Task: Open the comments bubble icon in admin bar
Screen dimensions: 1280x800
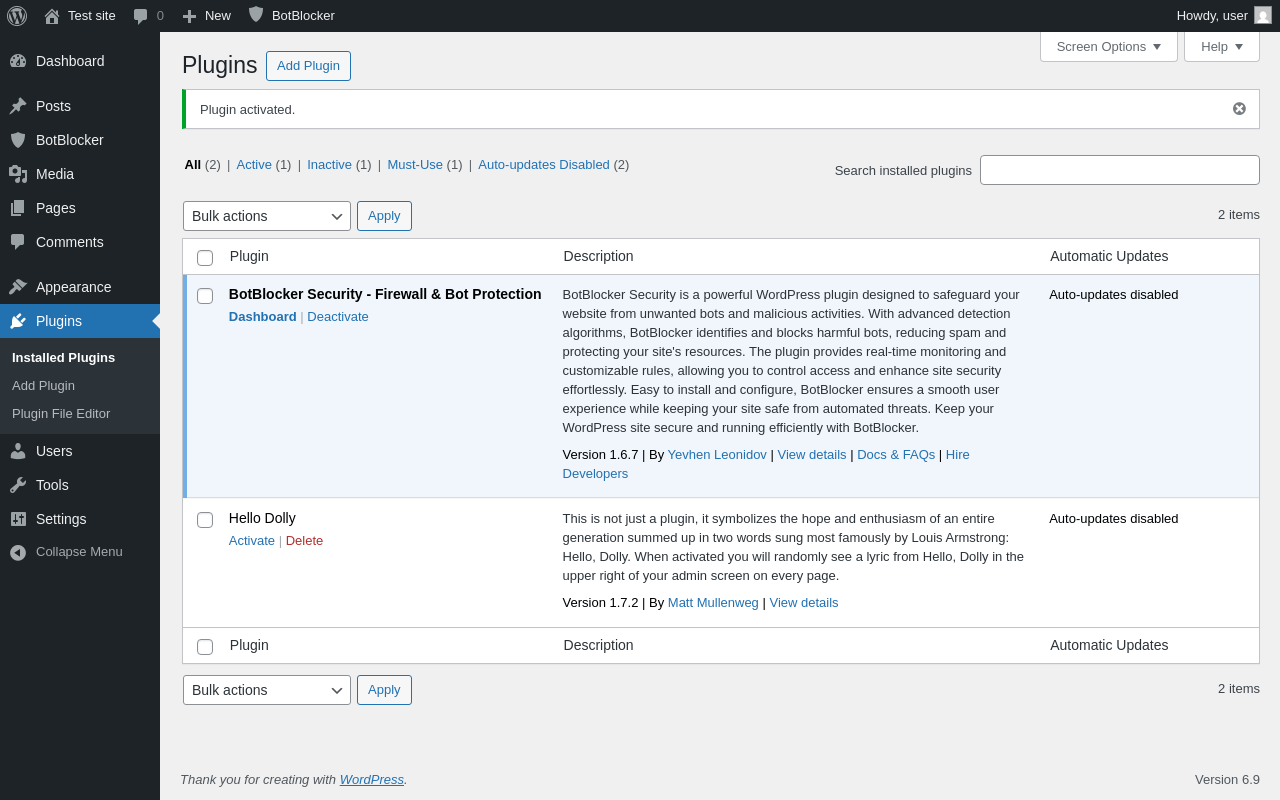Action: (141, 16)
